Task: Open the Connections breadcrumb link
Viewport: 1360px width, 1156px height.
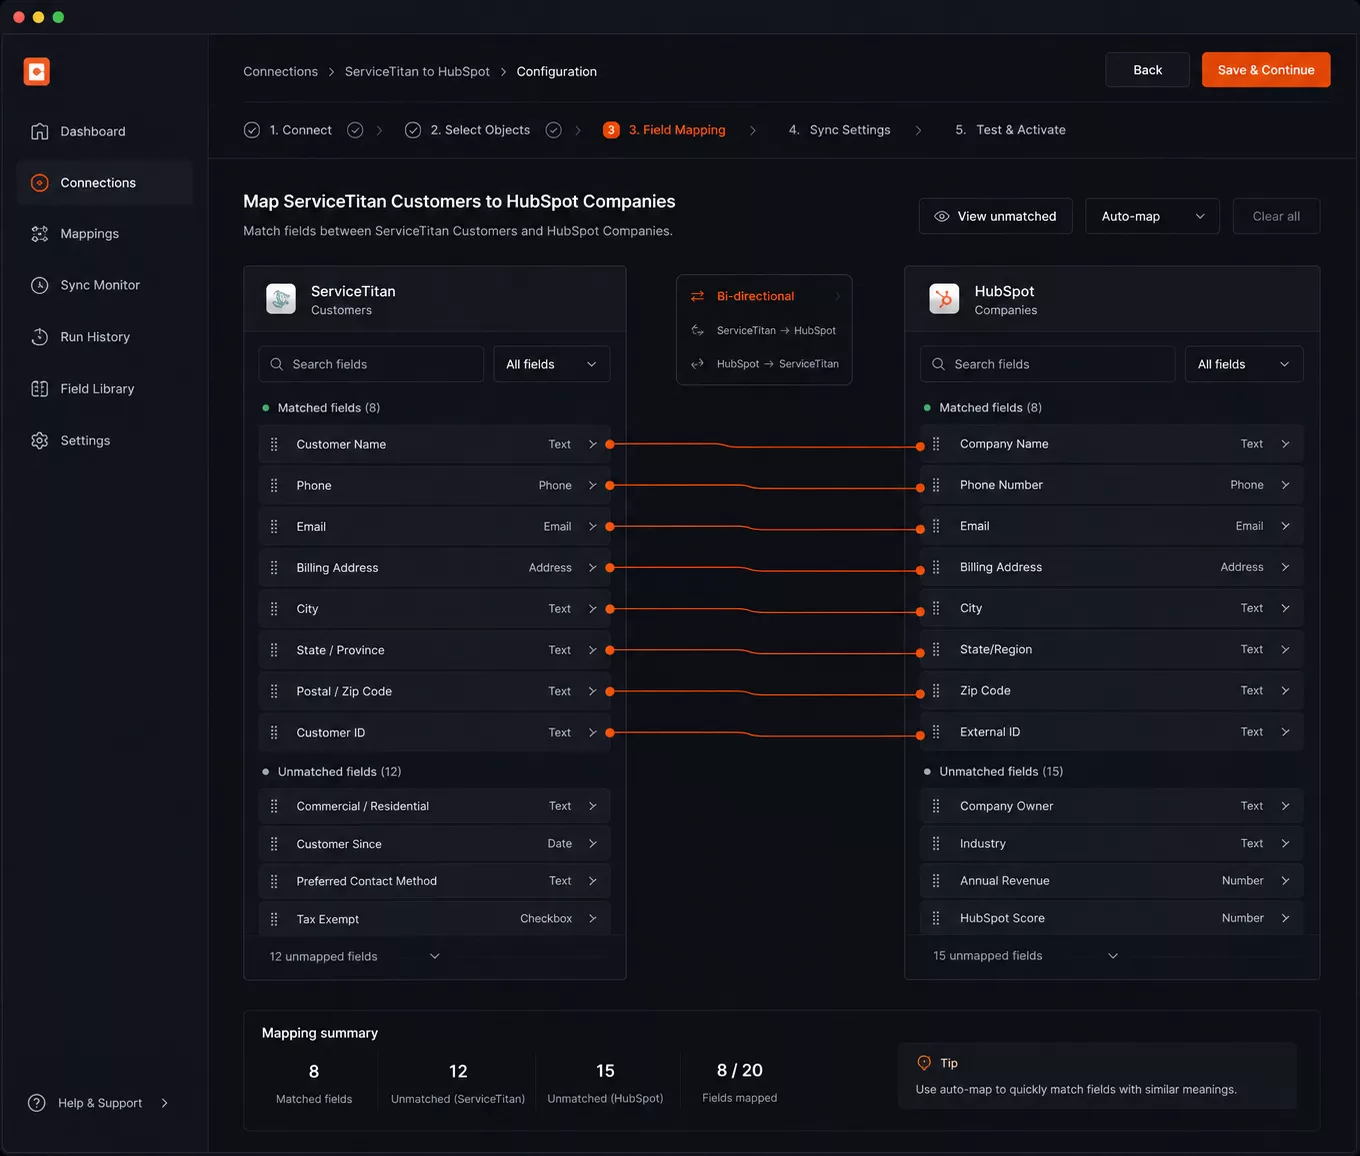Action: tap(280, 71)
